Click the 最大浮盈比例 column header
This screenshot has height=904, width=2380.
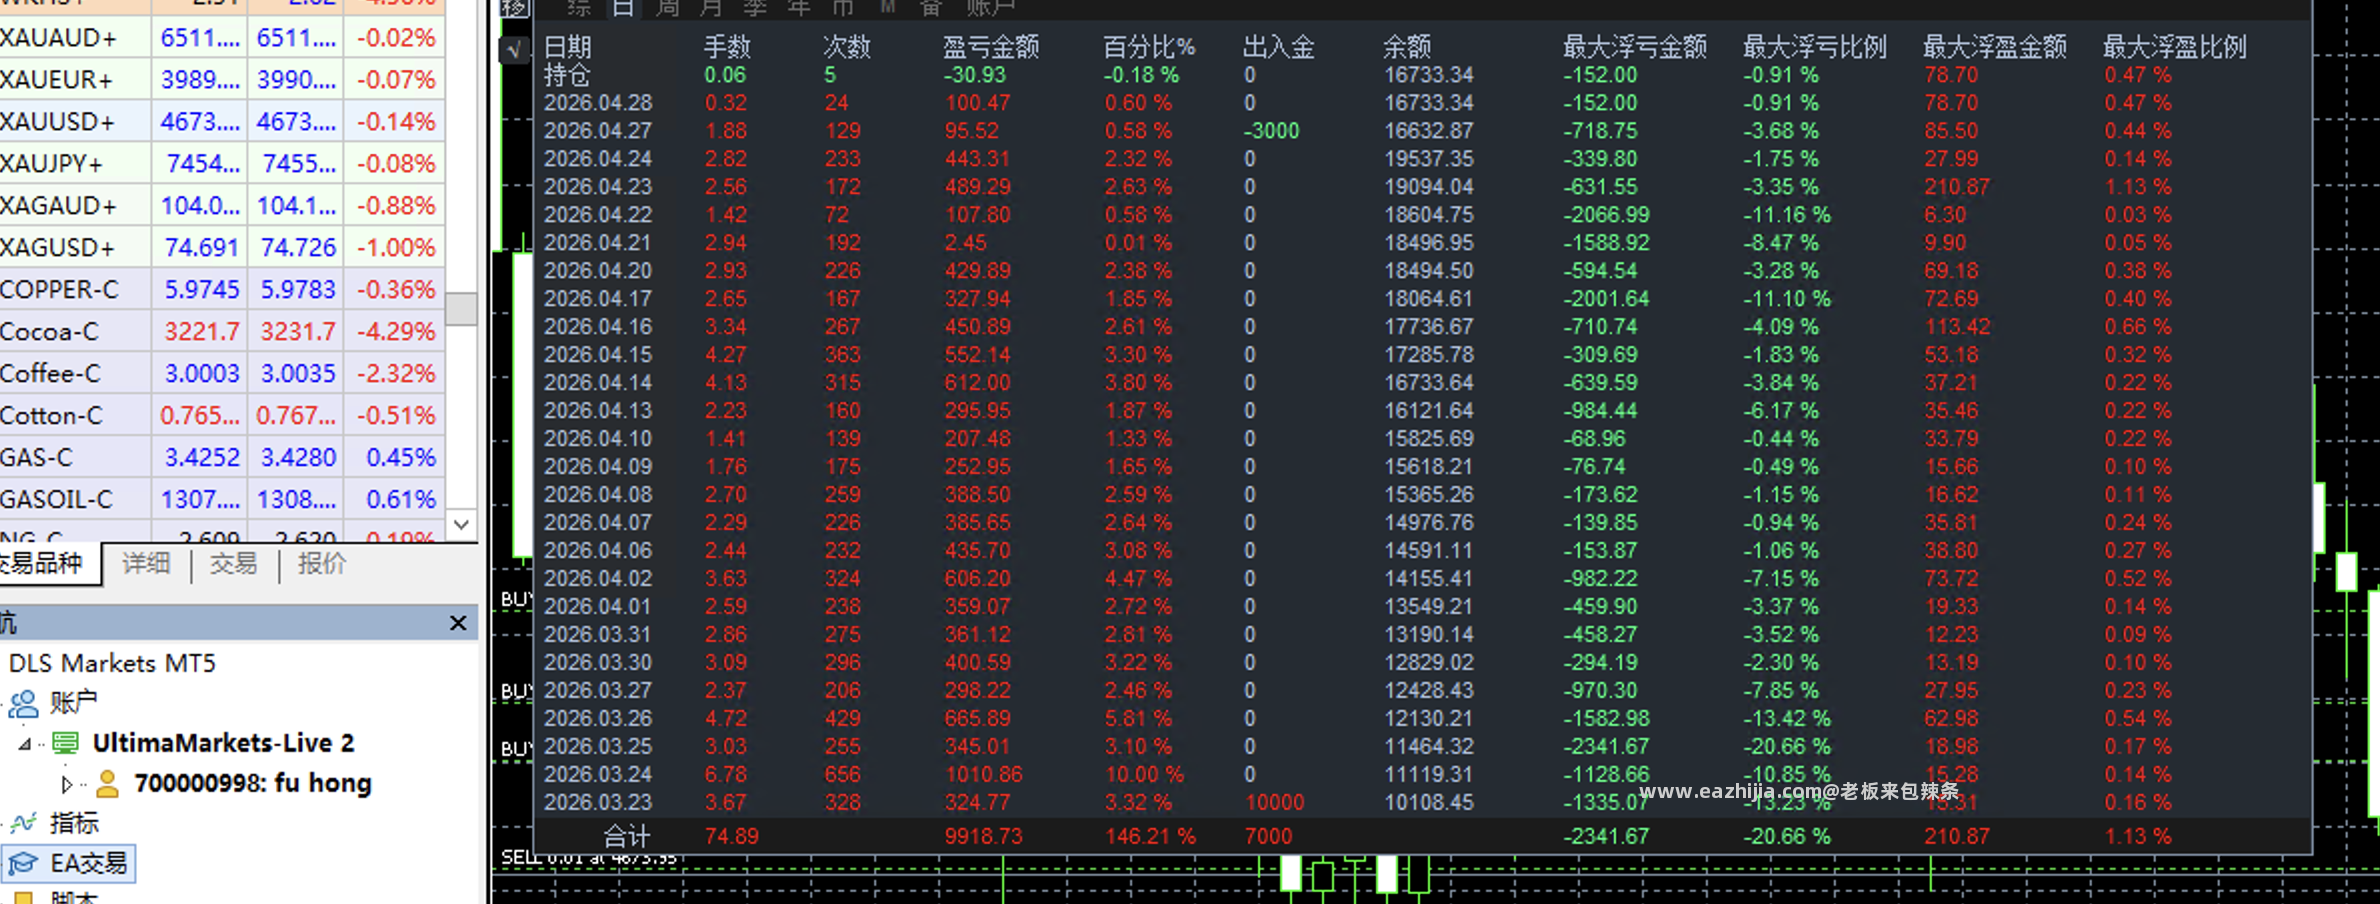[2175, 47]
